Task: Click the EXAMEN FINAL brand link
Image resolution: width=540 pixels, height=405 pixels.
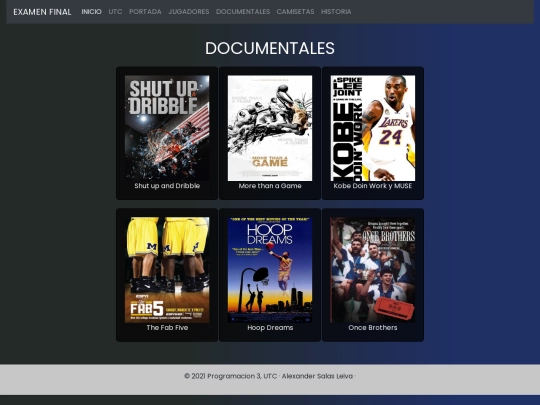Action: (42, 12)
